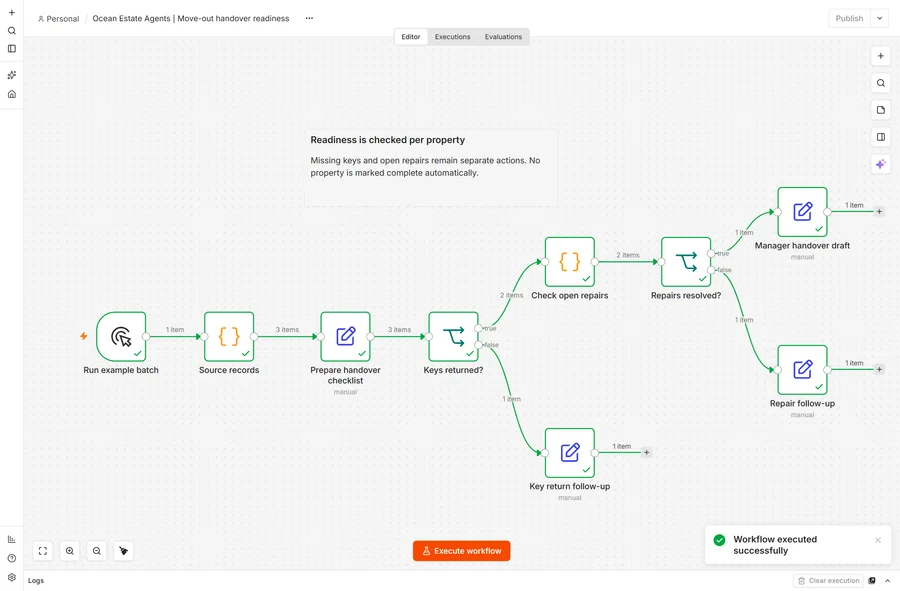Zoom in on the workflow canvas
The image size is (900, 591).
[69, 551]
